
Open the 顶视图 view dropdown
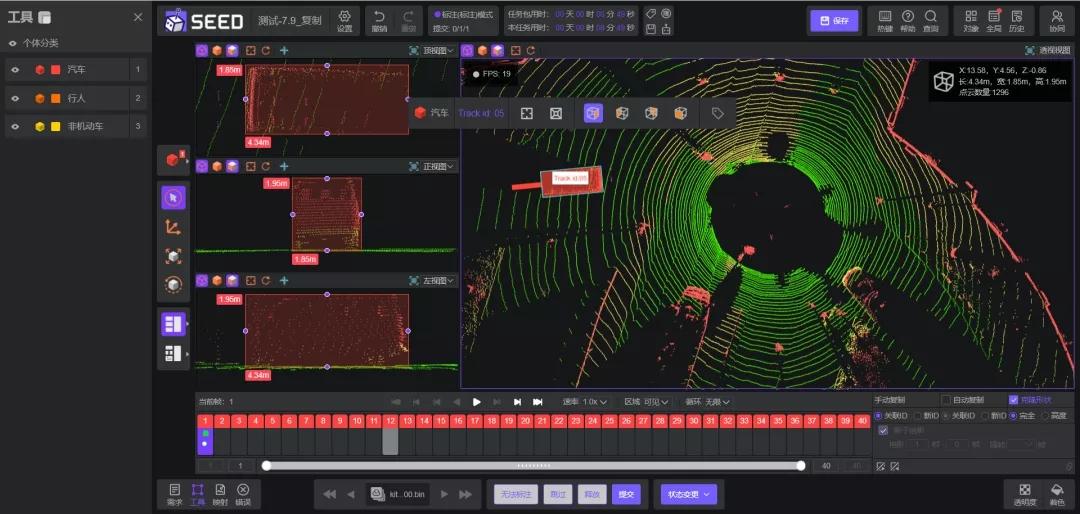[440, 50]
